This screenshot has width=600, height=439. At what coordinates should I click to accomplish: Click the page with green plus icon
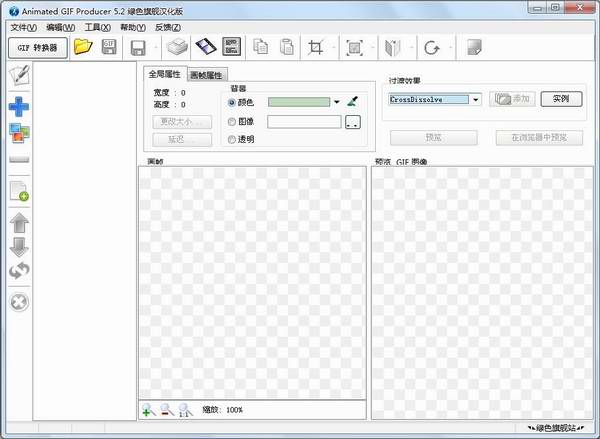[19, 191]
